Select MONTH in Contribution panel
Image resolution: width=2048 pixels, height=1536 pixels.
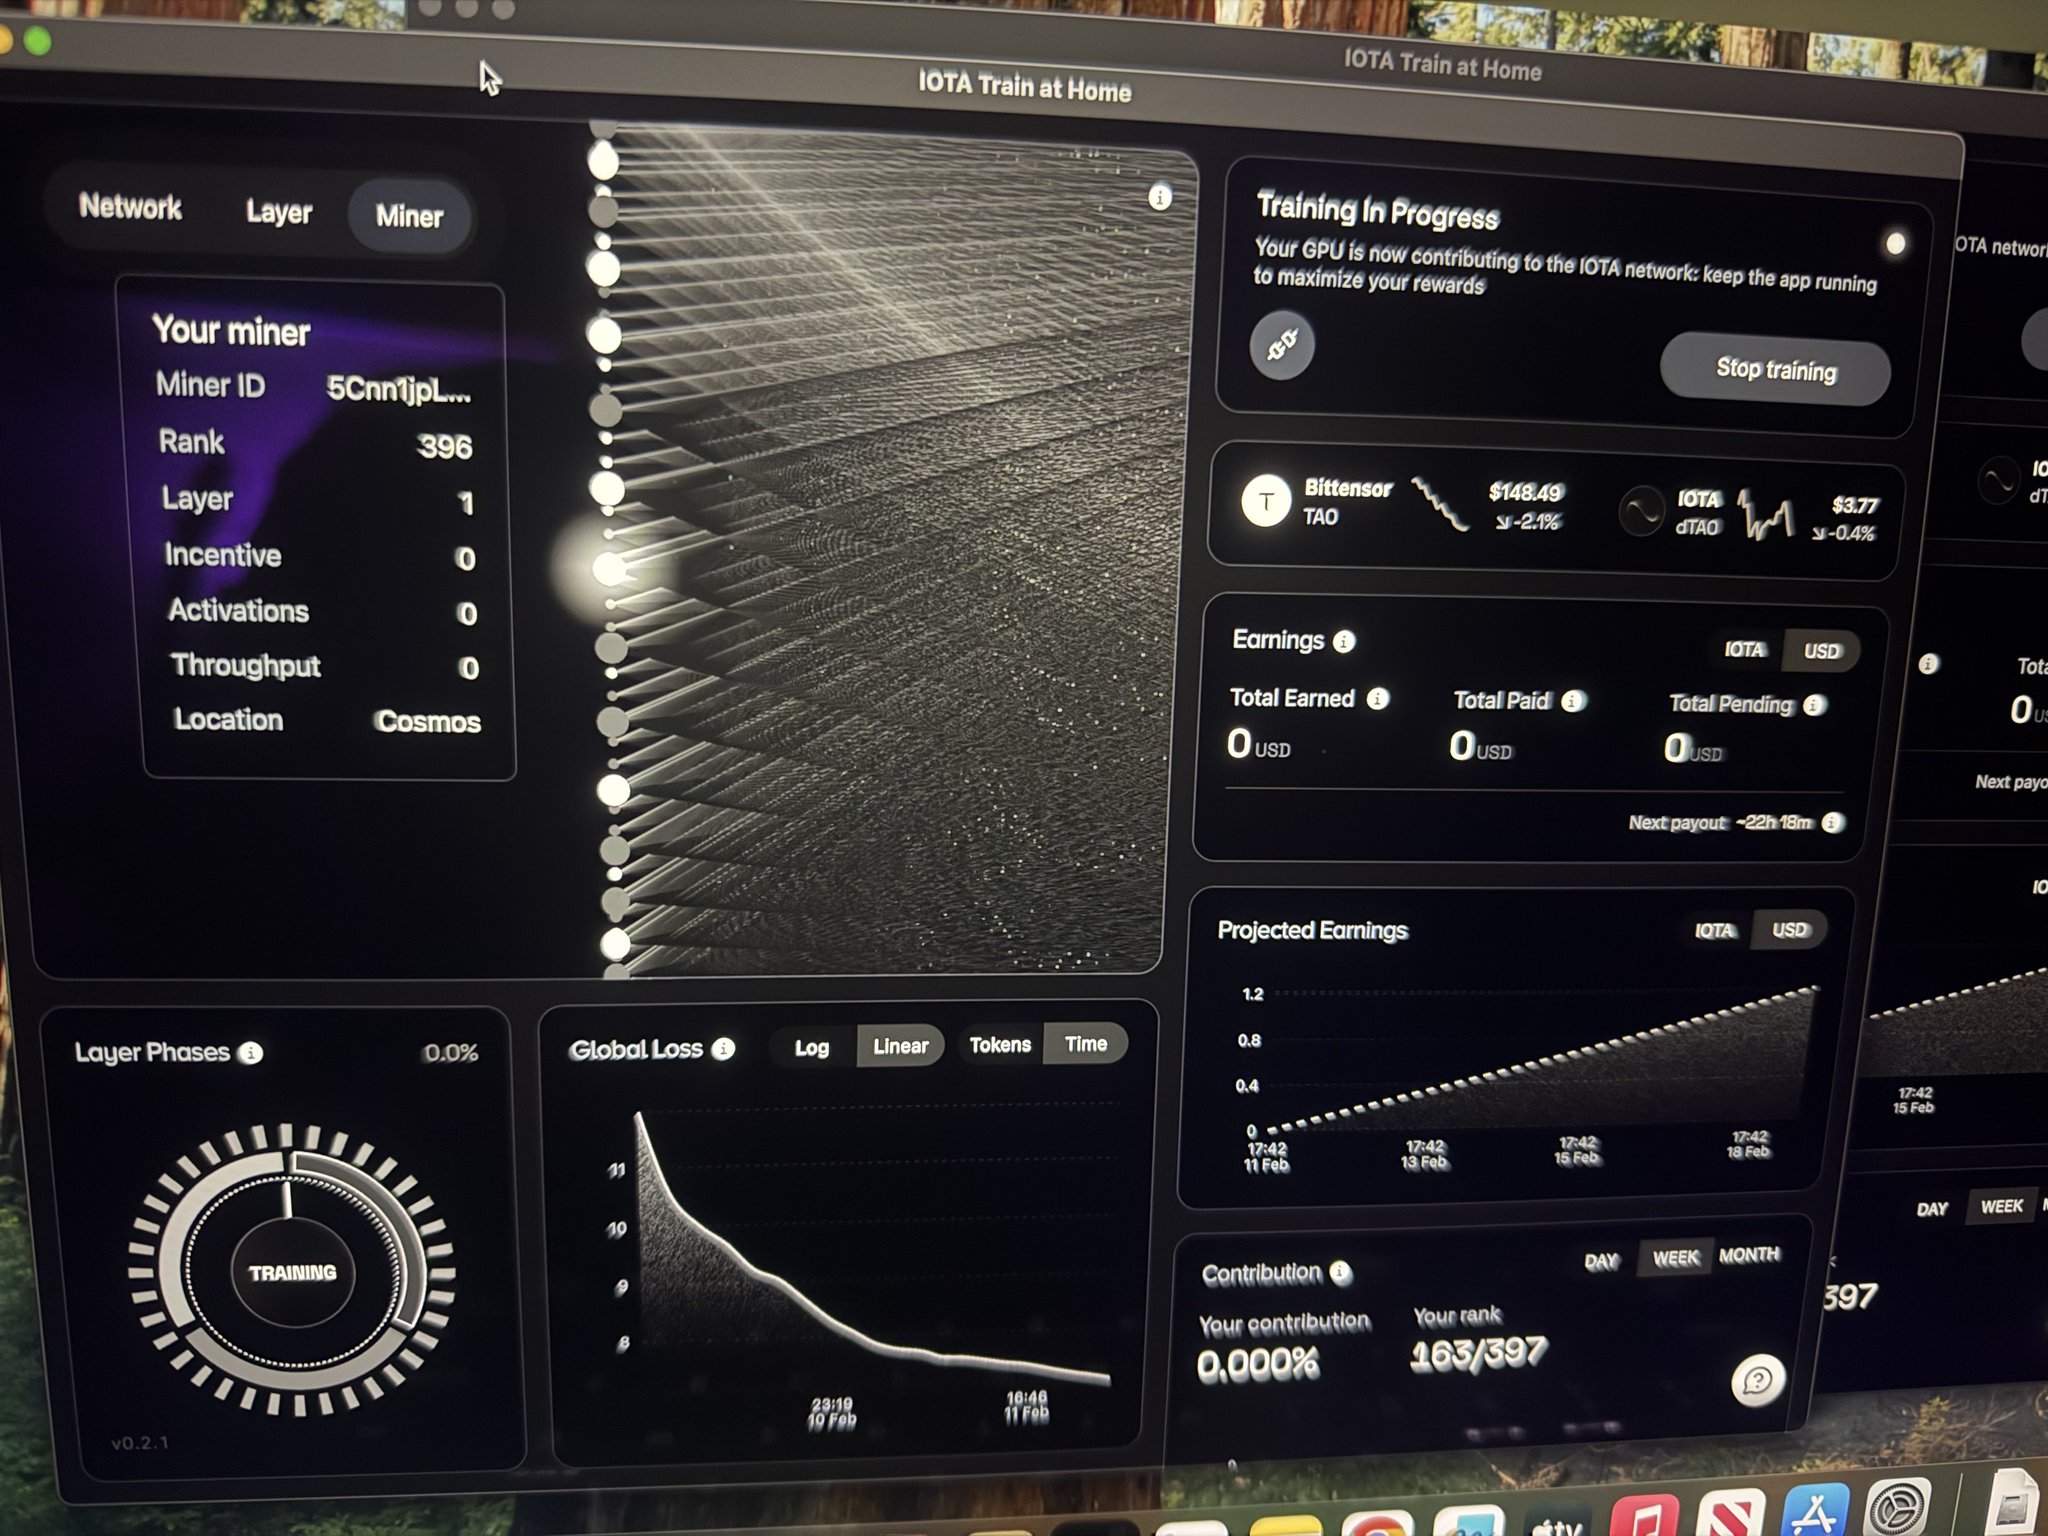(1748, 1255)
